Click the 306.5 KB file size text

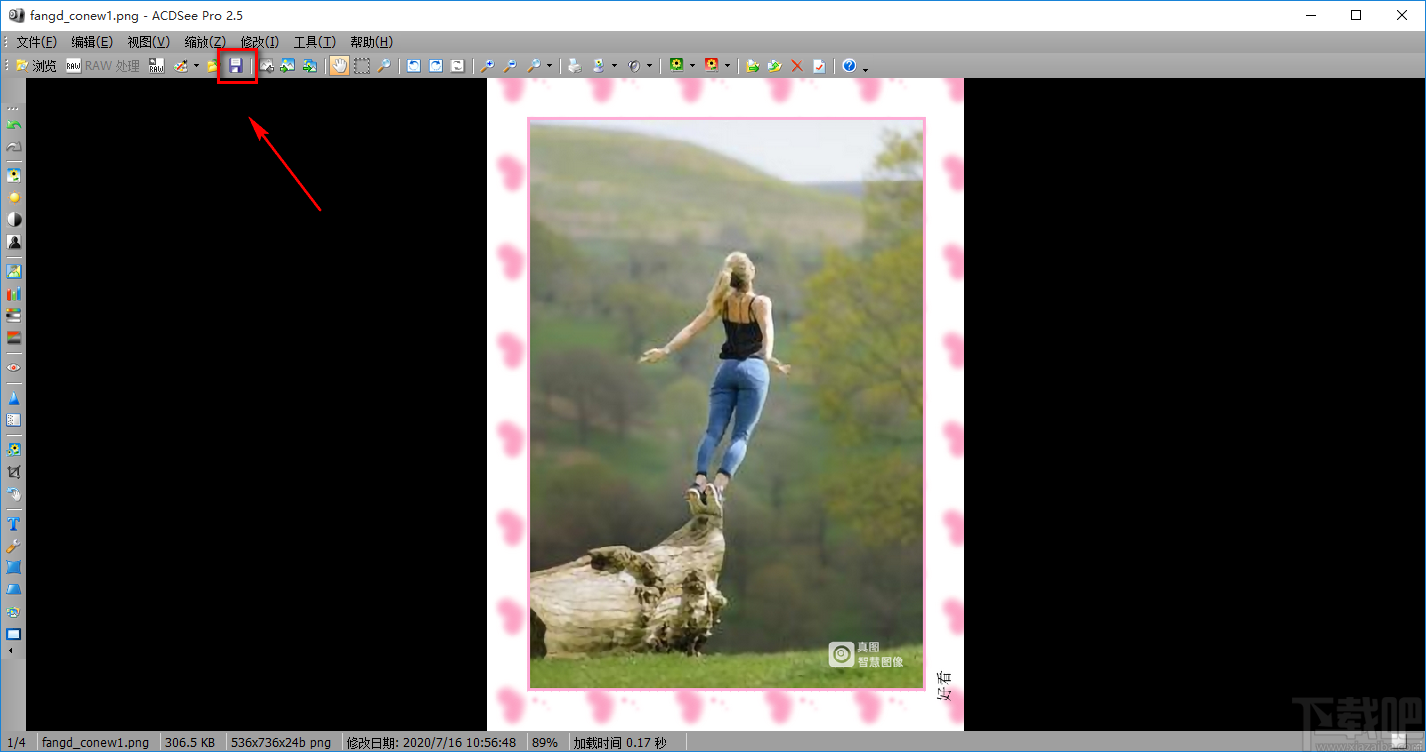[190, 743]
